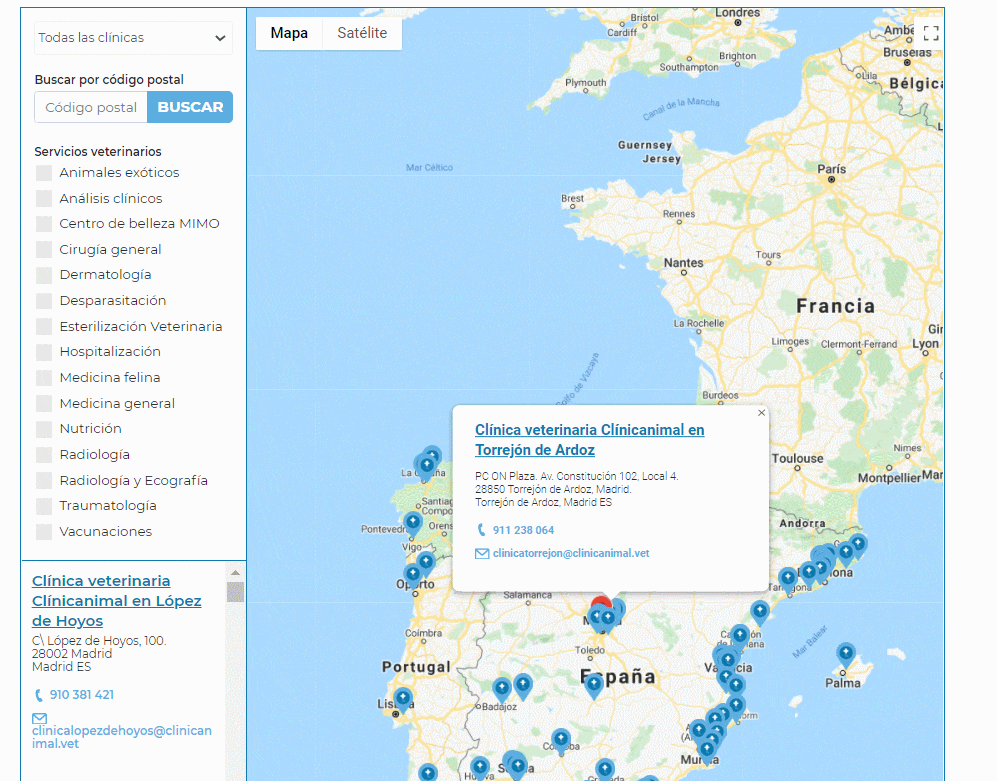Check Traumatología filter
The height and width of the screenshot is (781, 997).
click(x=44, y=506)
